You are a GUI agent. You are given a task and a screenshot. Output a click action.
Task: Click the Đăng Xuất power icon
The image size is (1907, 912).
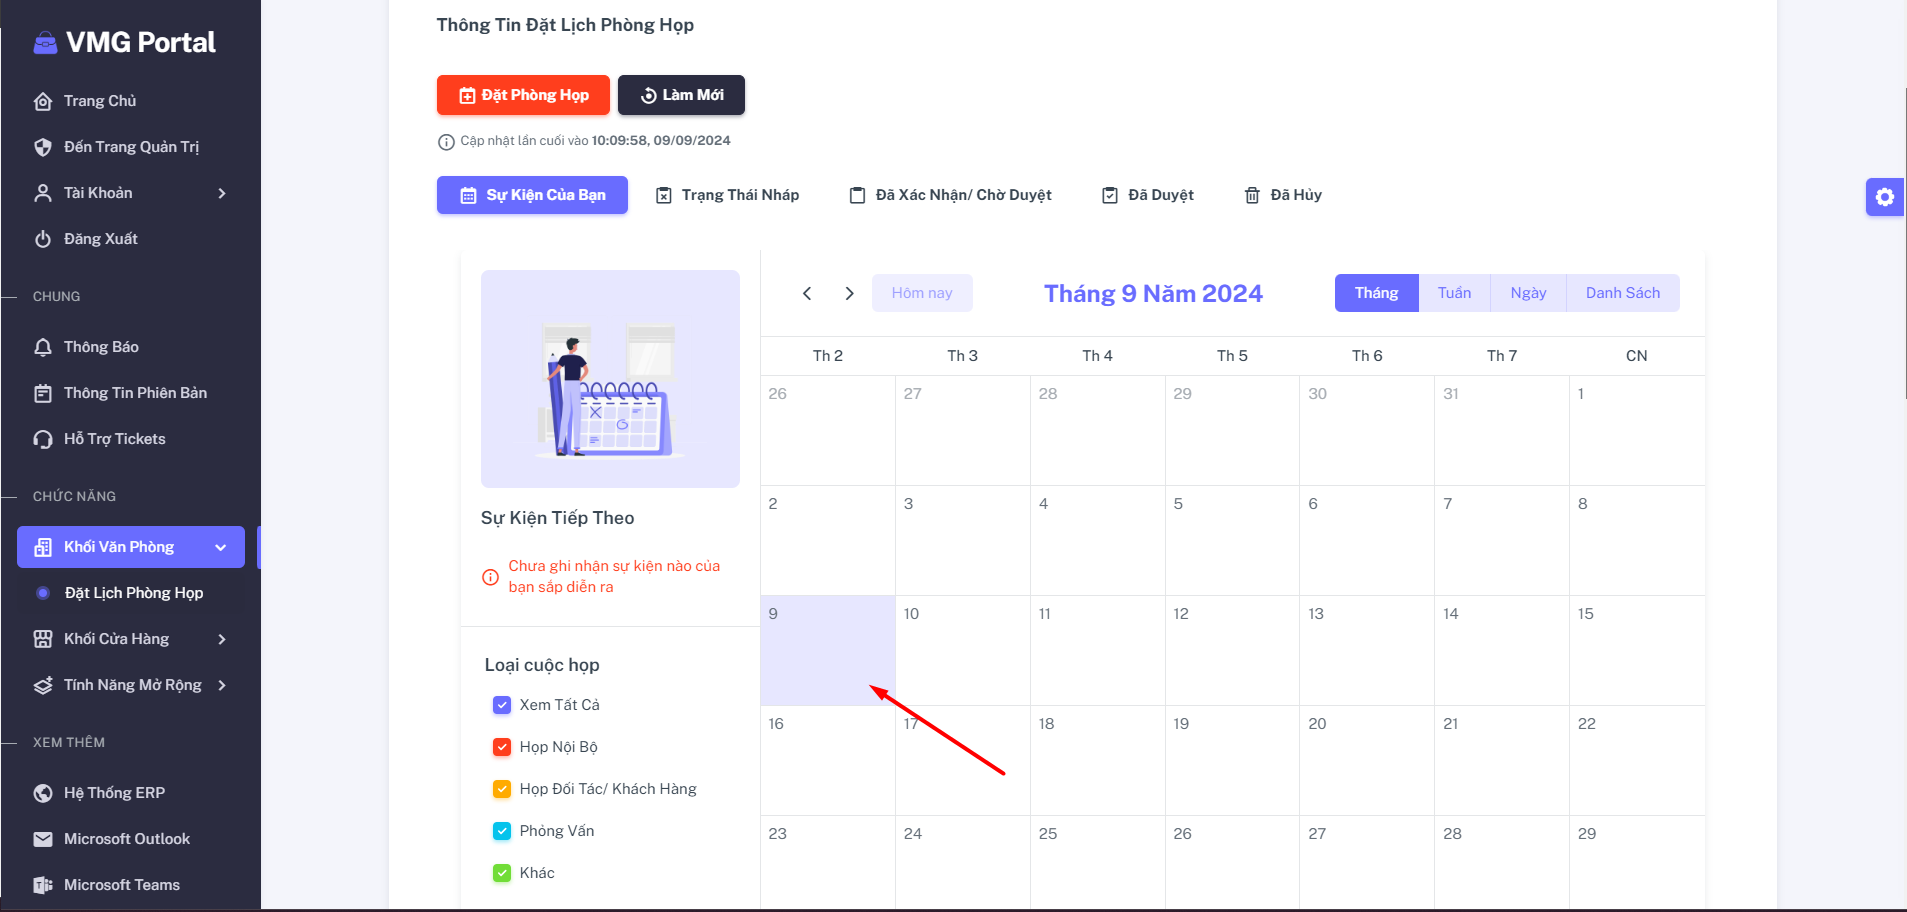43,239
